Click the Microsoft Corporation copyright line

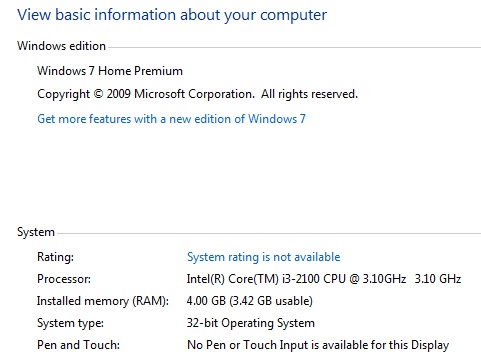coord(197,94)
